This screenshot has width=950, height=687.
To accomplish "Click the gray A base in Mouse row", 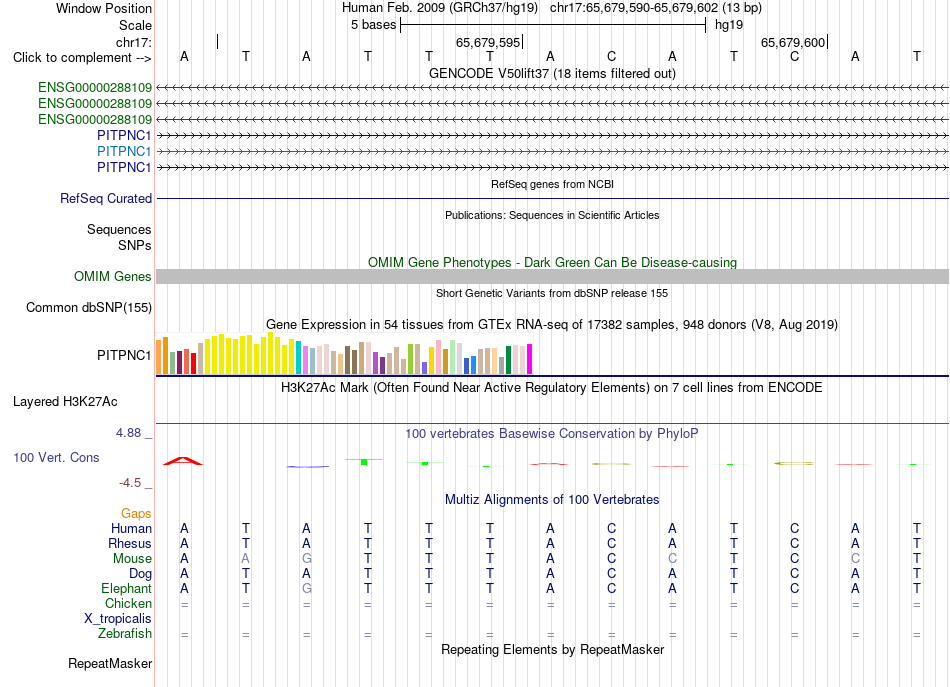I will pyautogui.click(x=245, y=559).
